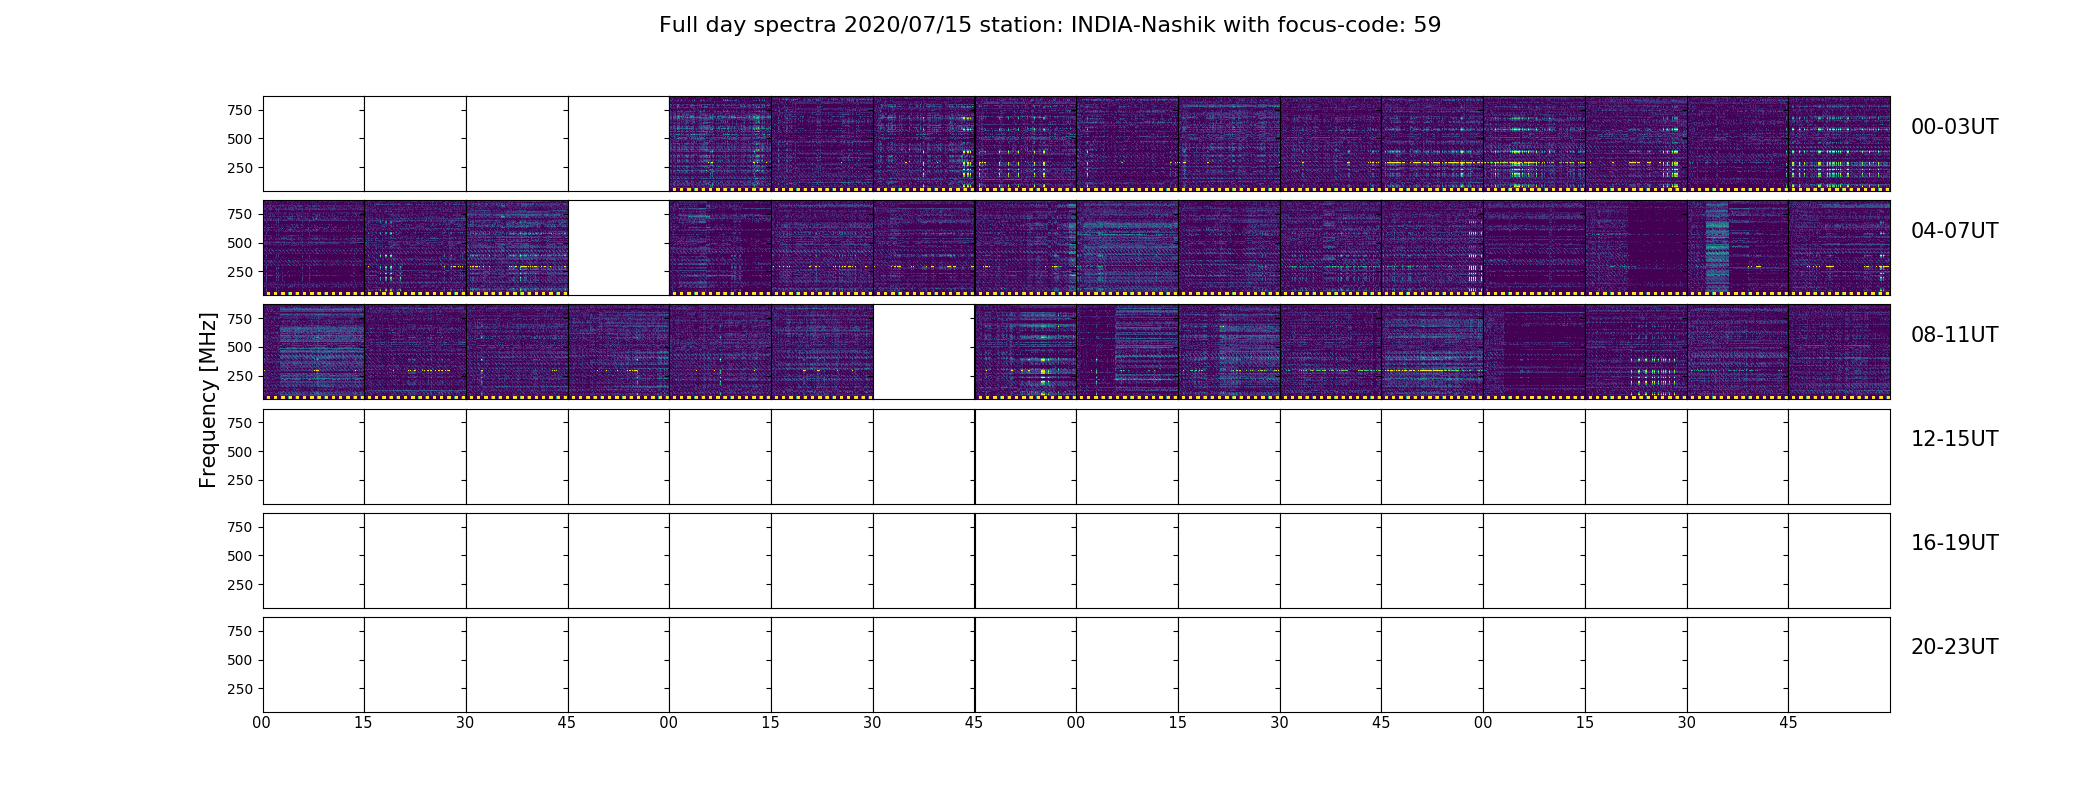
Task: Select the 250 tick of the 20-23UT row
Action: coord(240,689)
